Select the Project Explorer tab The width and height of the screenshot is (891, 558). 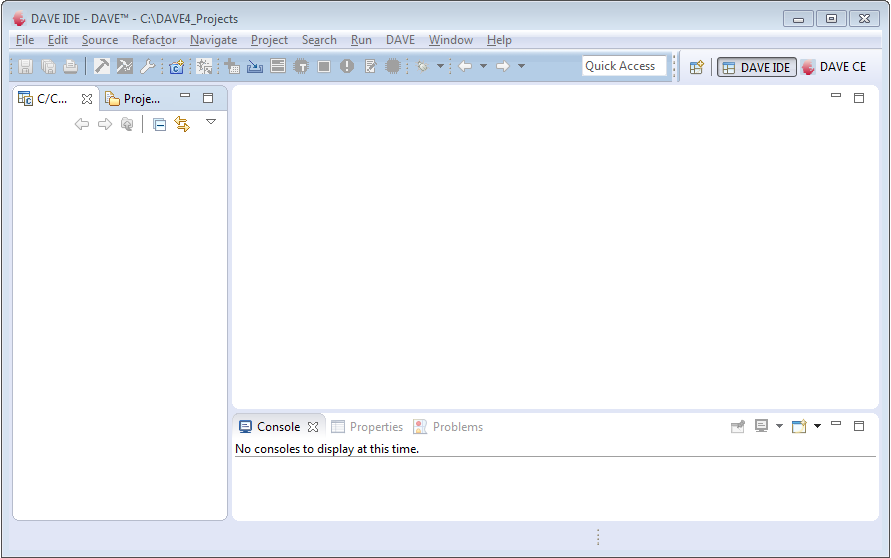[x=133, y=99]
